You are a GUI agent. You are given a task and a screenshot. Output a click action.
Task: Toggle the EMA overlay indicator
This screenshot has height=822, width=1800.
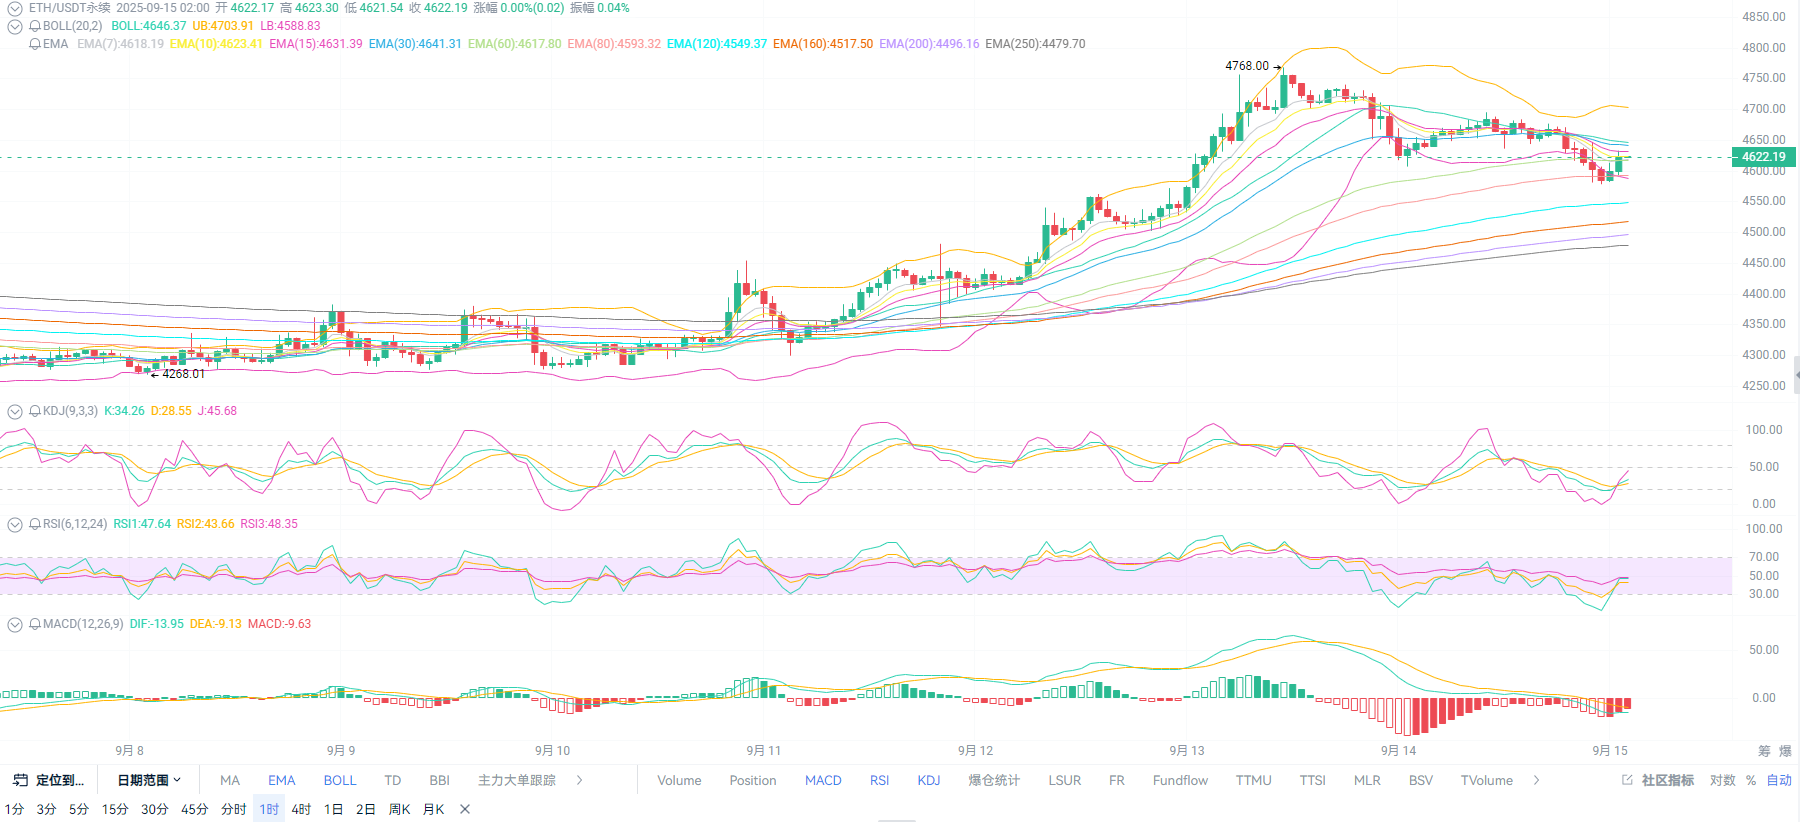(282, 780)
